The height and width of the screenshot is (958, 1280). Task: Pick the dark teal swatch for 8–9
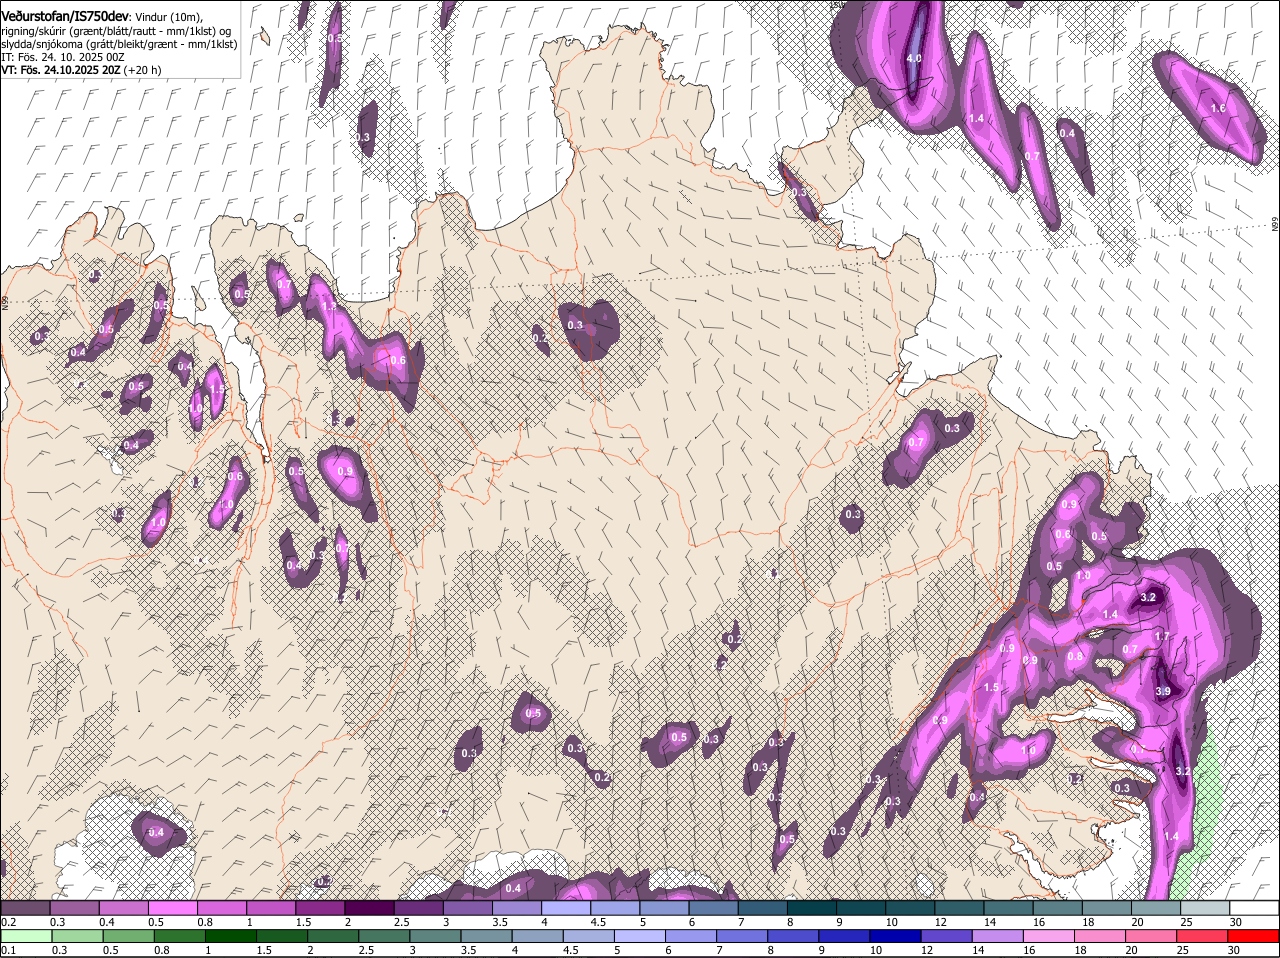point(812,908)
